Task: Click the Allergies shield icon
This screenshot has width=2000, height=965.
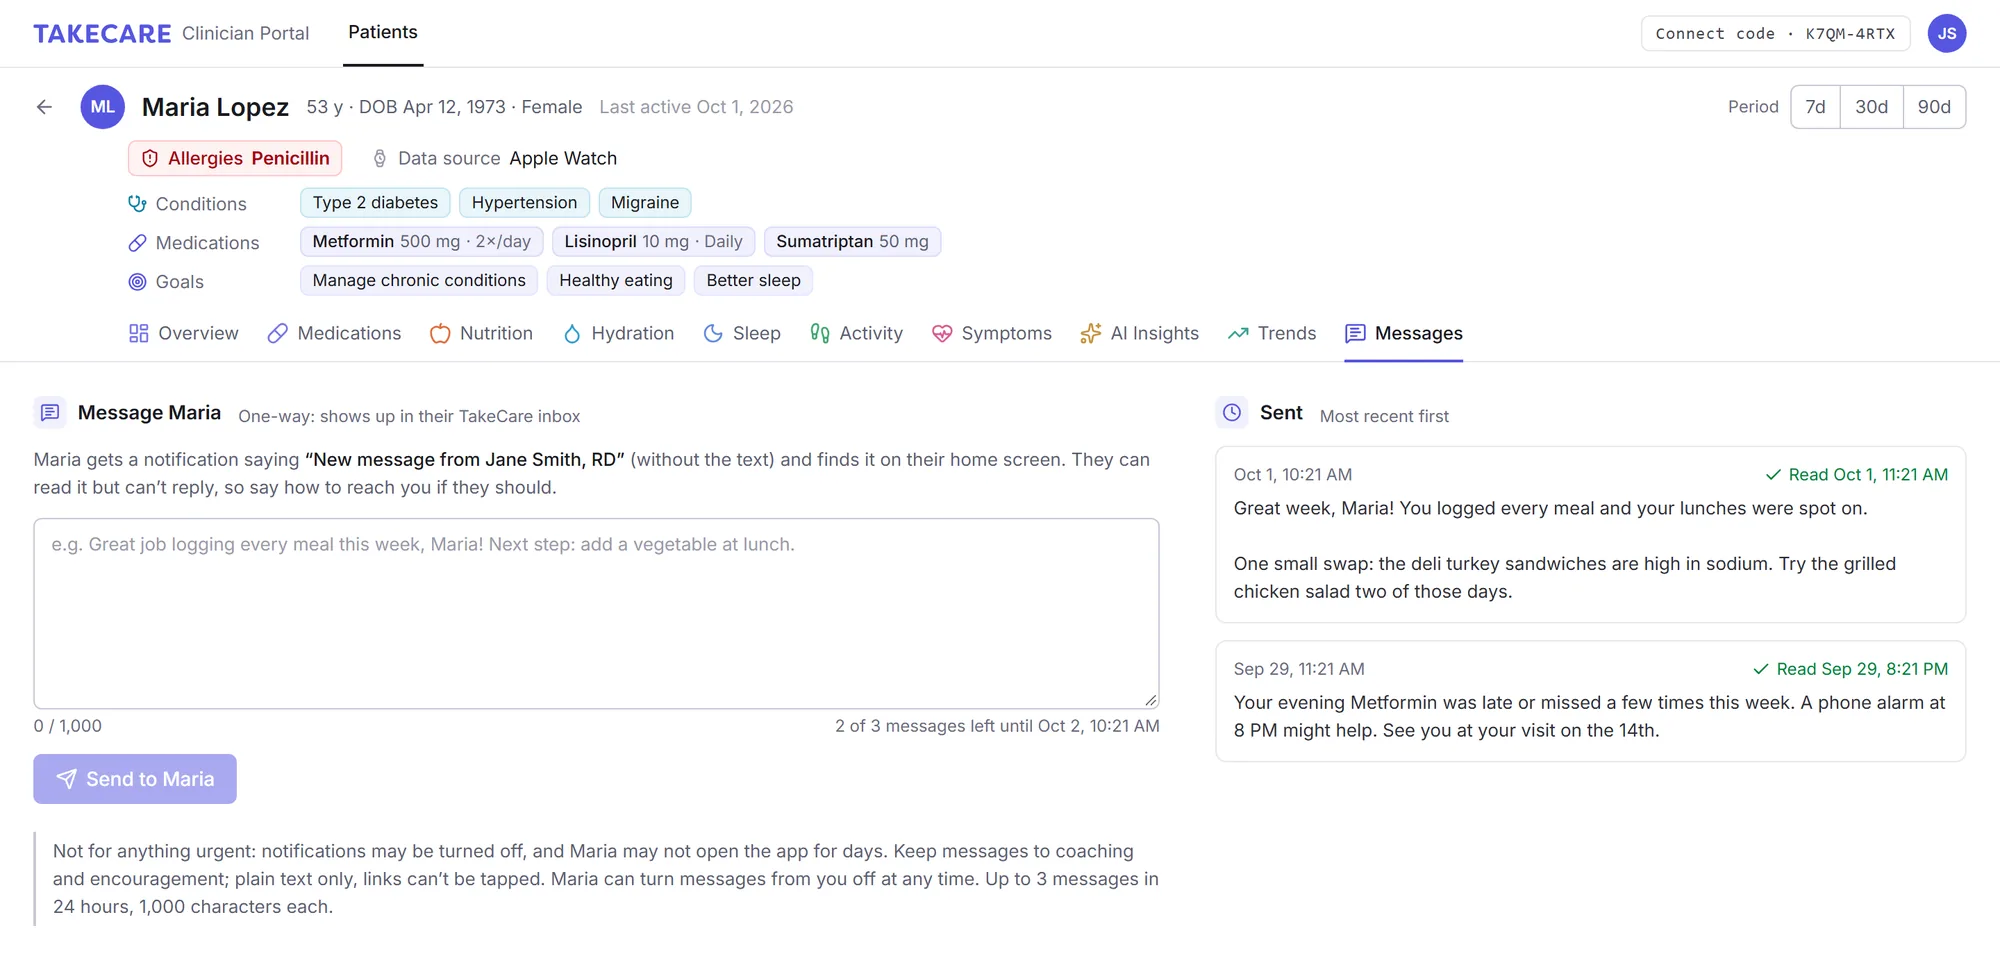Action: click(x=150, y=158)
